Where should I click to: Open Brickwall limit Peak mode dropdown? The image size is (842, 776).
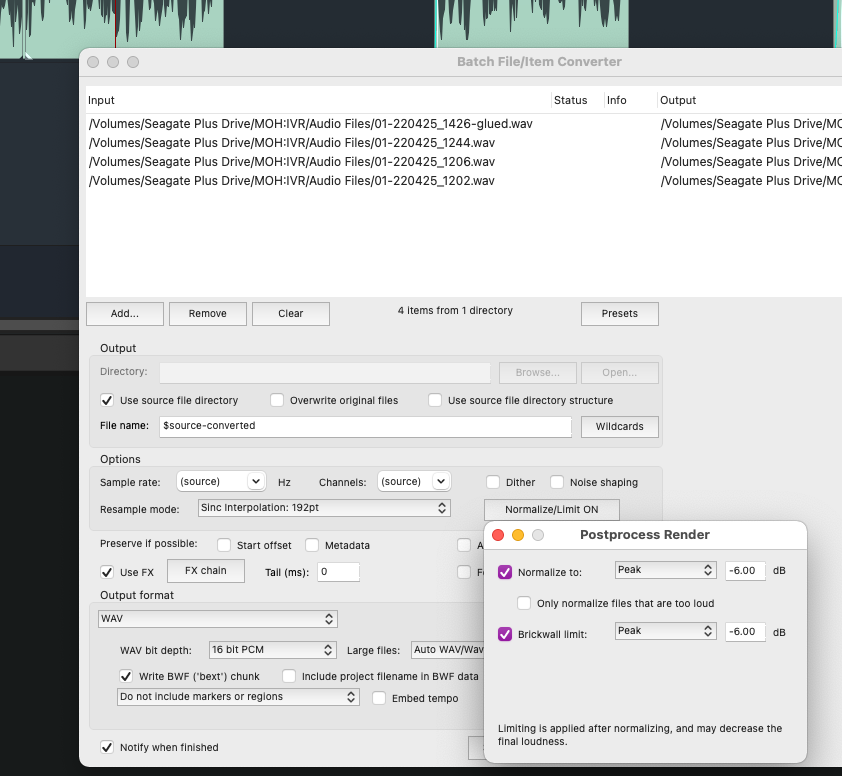665,631
